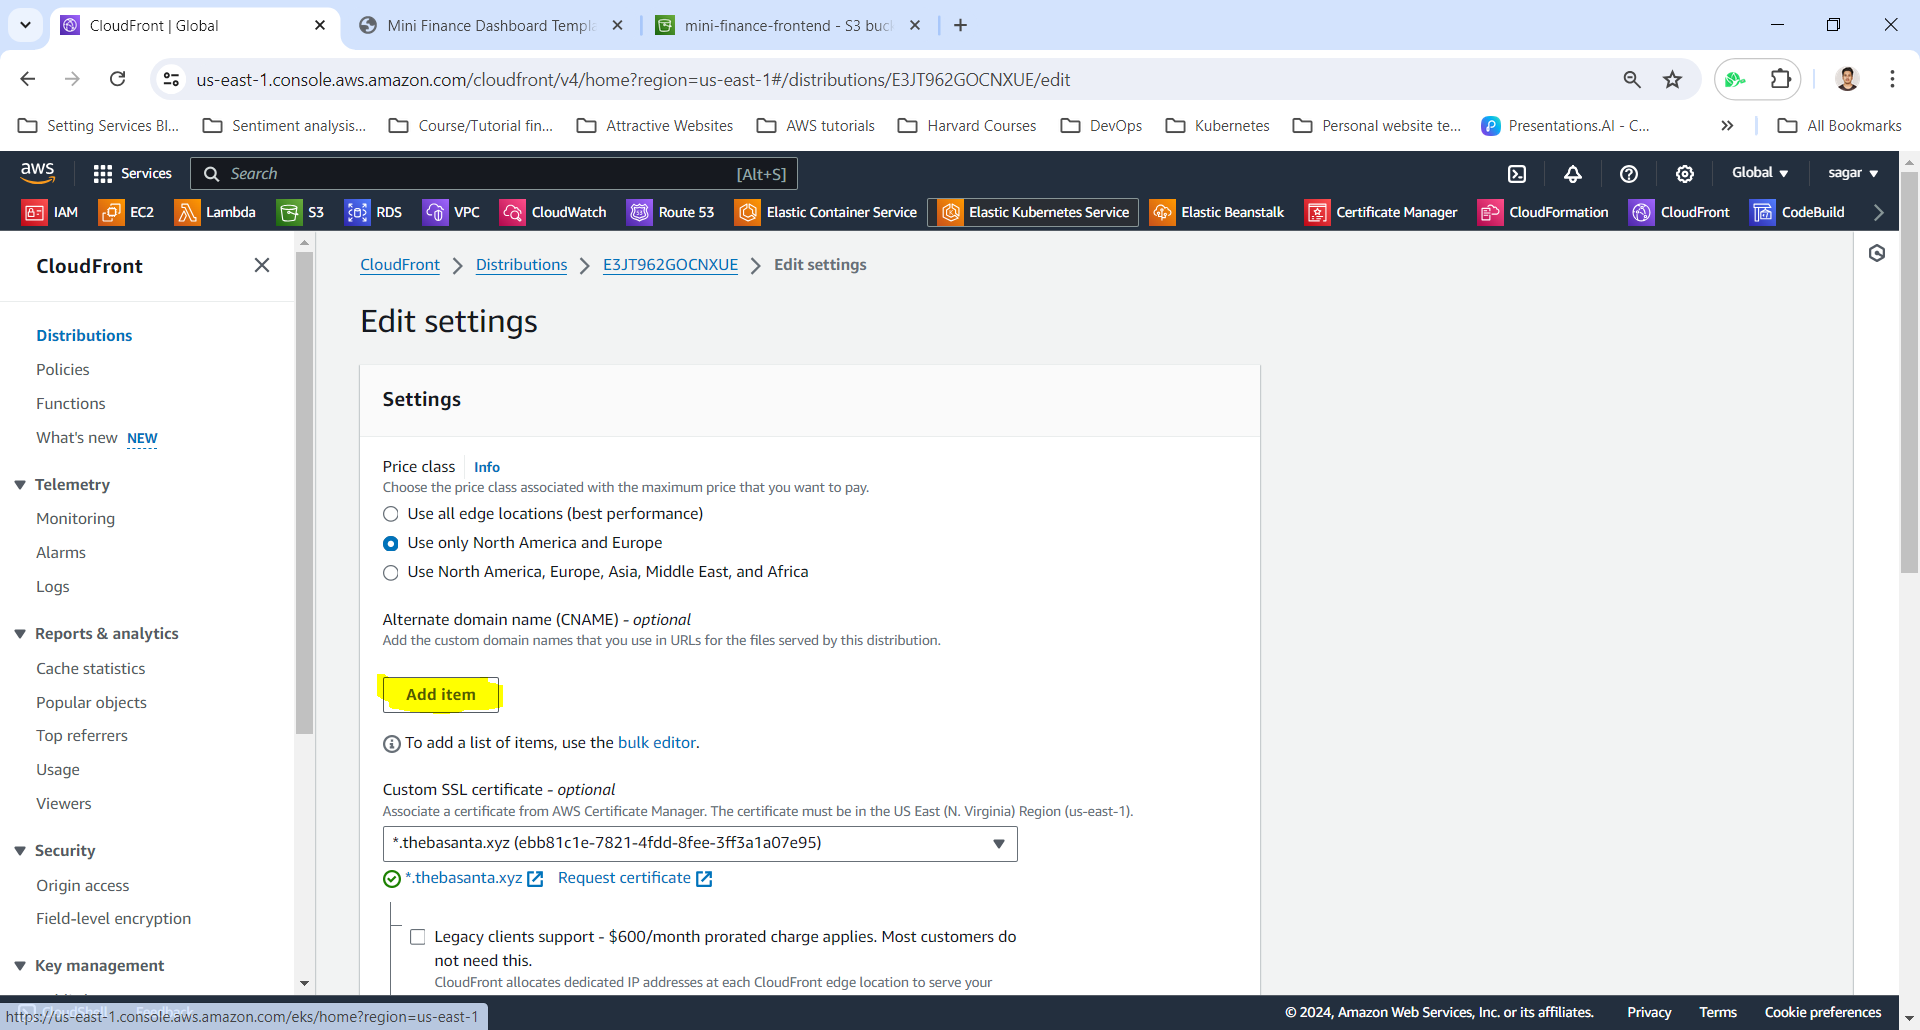Enable Legacy clients support checkbox

tap(418, 937)
